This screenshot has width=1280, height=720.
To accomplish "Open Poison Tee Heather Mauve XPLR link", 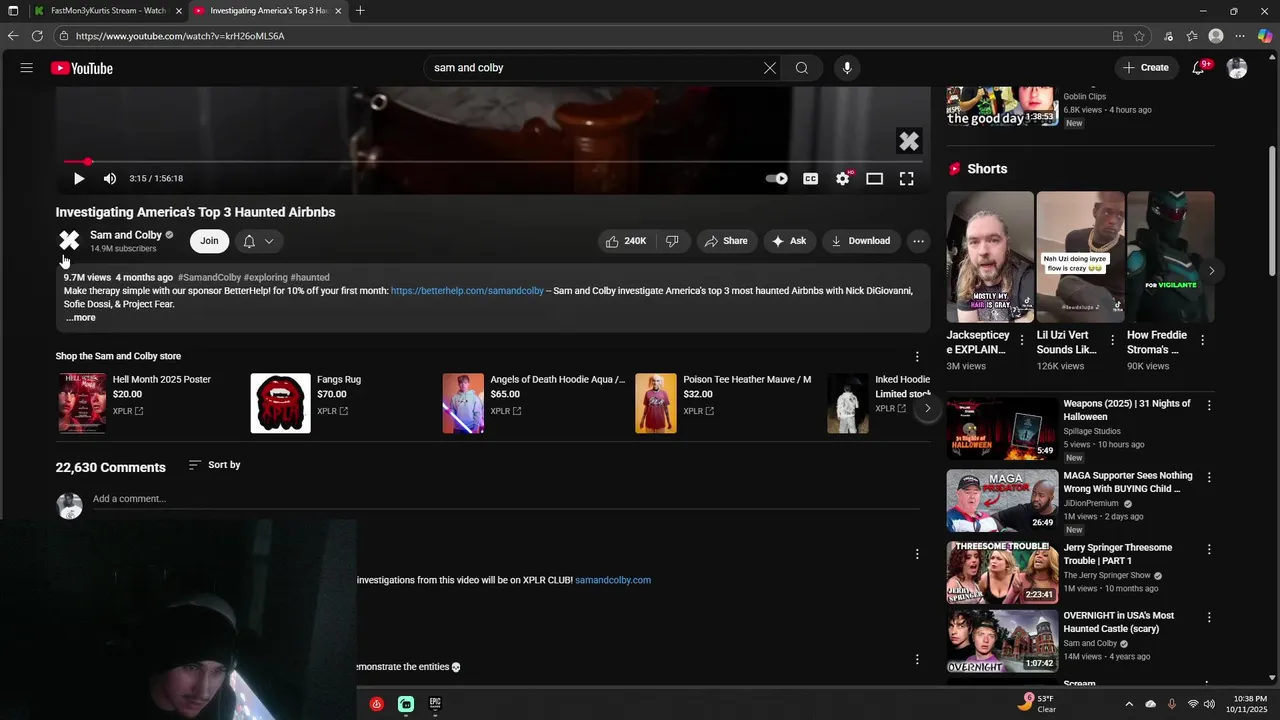I will click(x=698, y=411).
